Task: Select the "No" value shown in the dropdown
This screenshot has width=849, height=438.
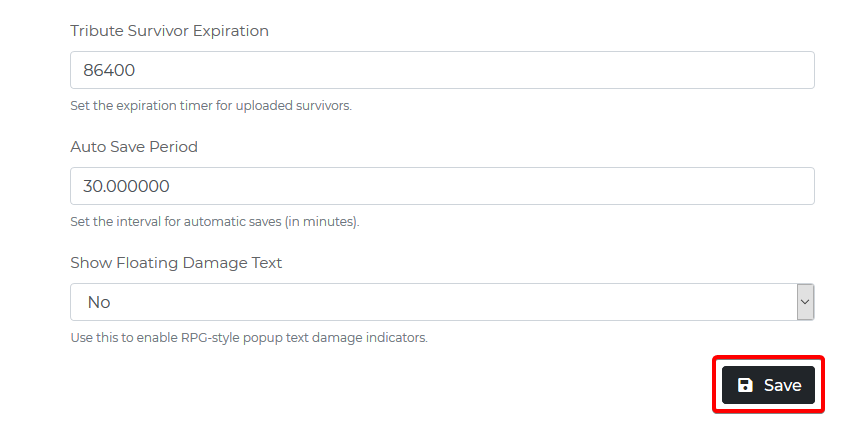Action: point(99,302)
